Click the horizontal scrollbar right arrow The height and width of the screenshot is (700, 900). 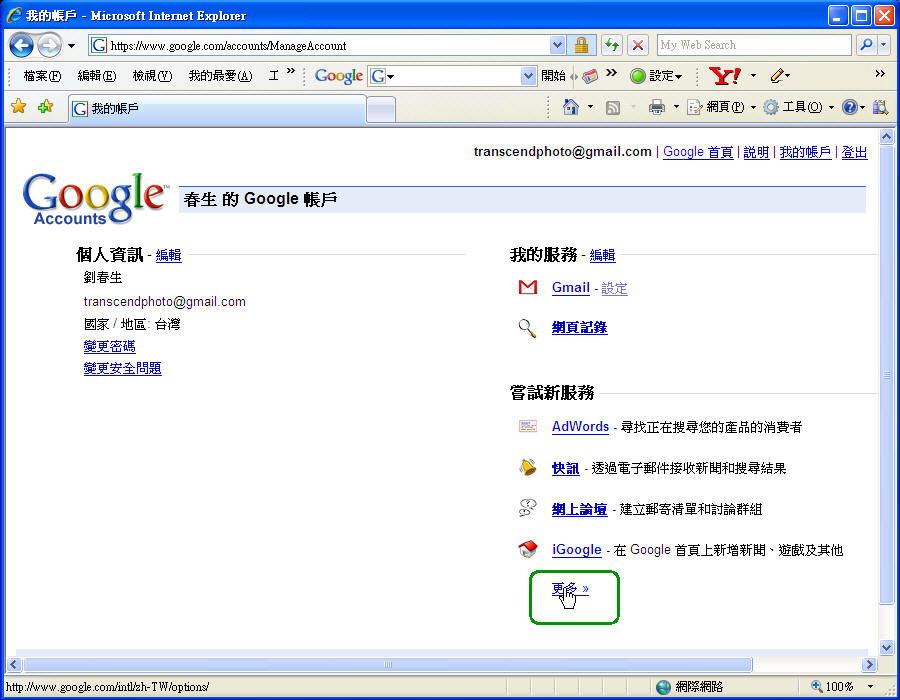870,664
